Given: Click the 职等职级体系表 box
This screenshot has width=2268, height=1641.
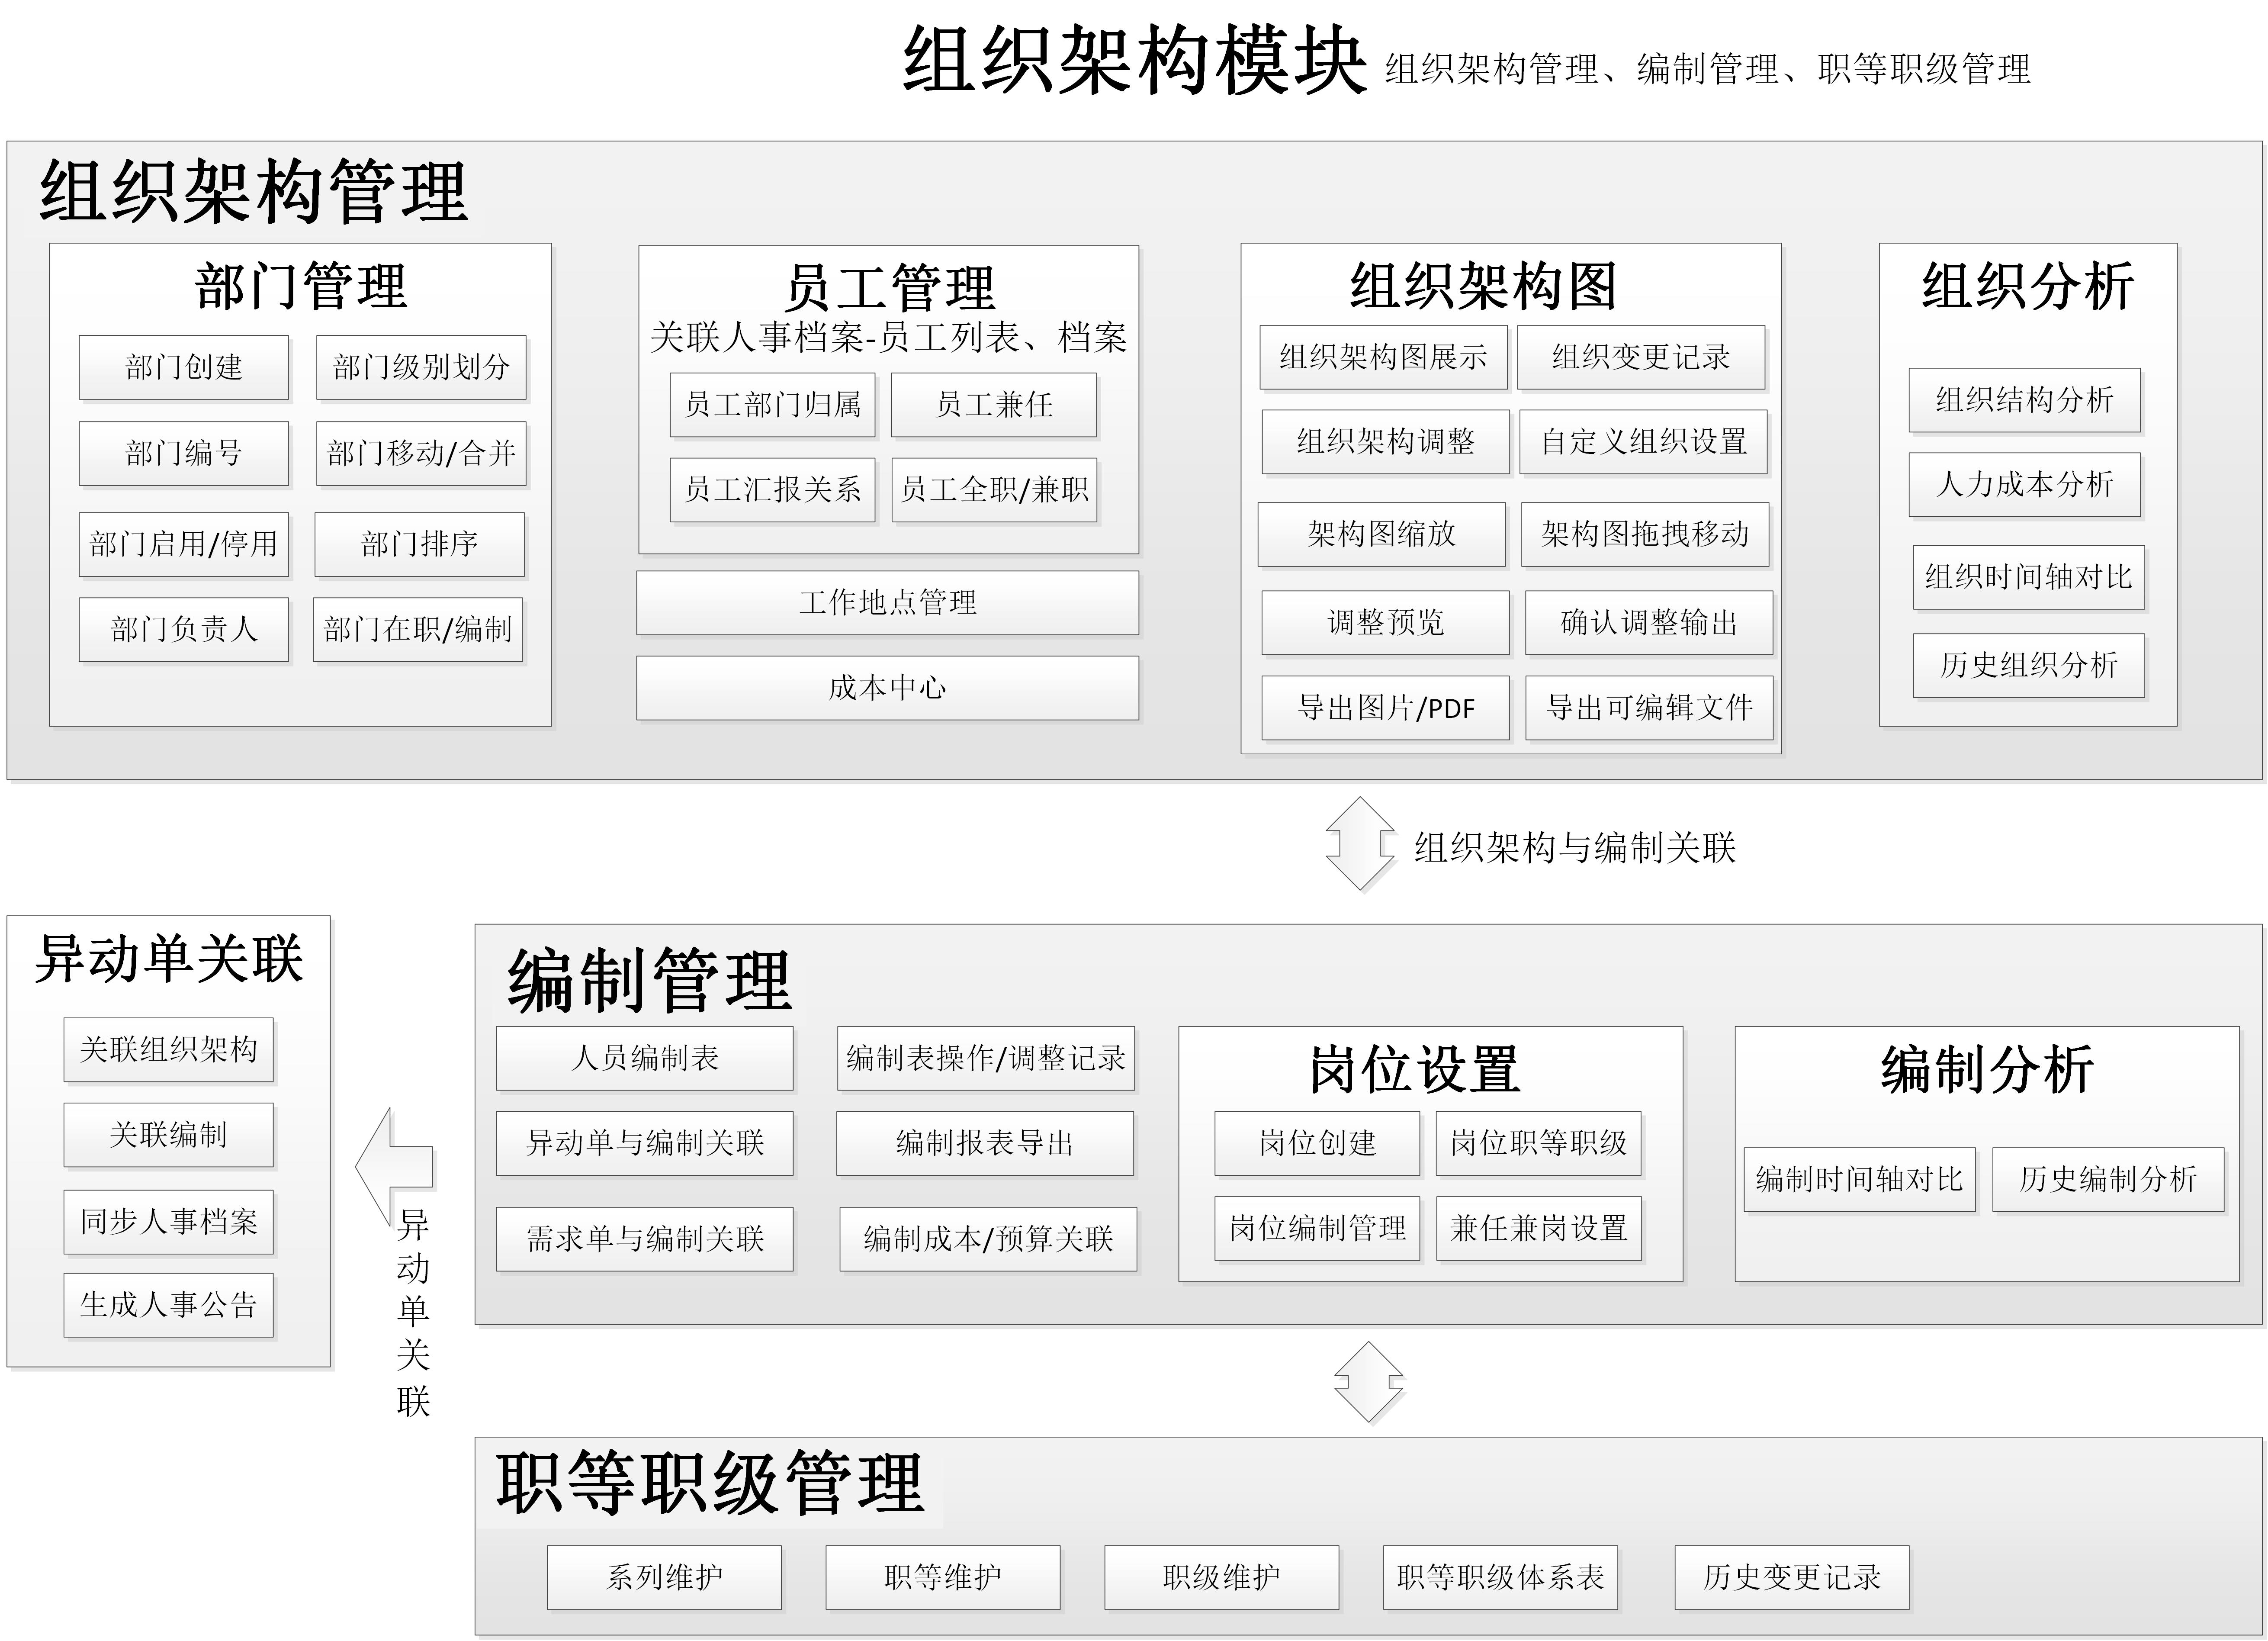Looking at the screenshot, I should click(1501, 1577).
